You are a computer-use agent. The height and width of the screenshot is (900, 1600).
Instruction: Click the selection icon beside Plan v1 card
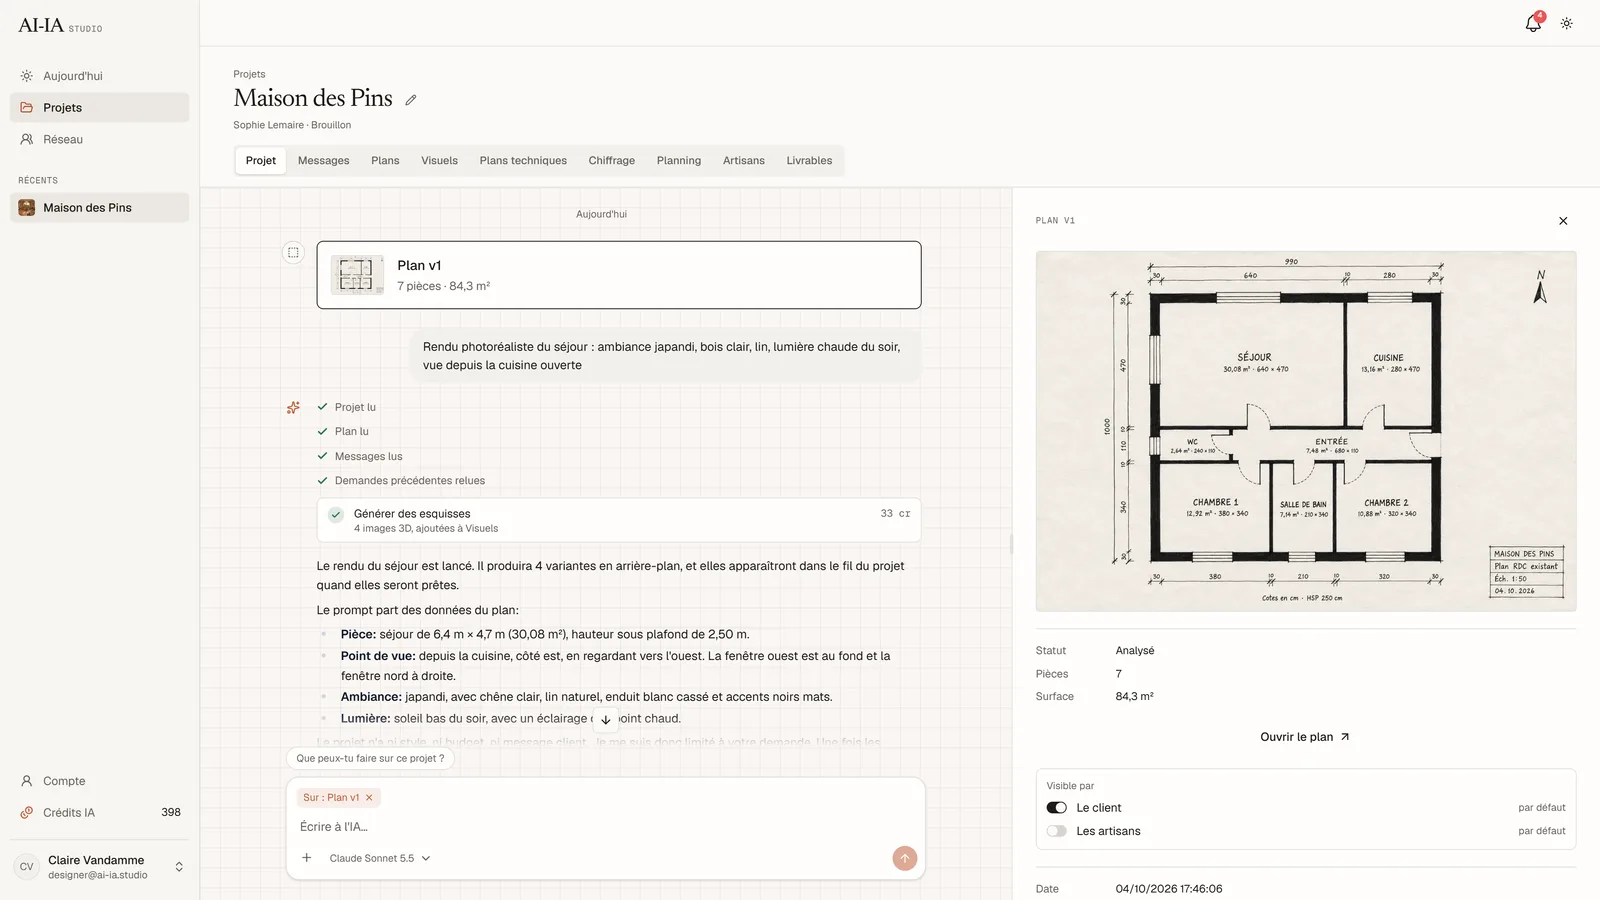click(x=293, y=253)
